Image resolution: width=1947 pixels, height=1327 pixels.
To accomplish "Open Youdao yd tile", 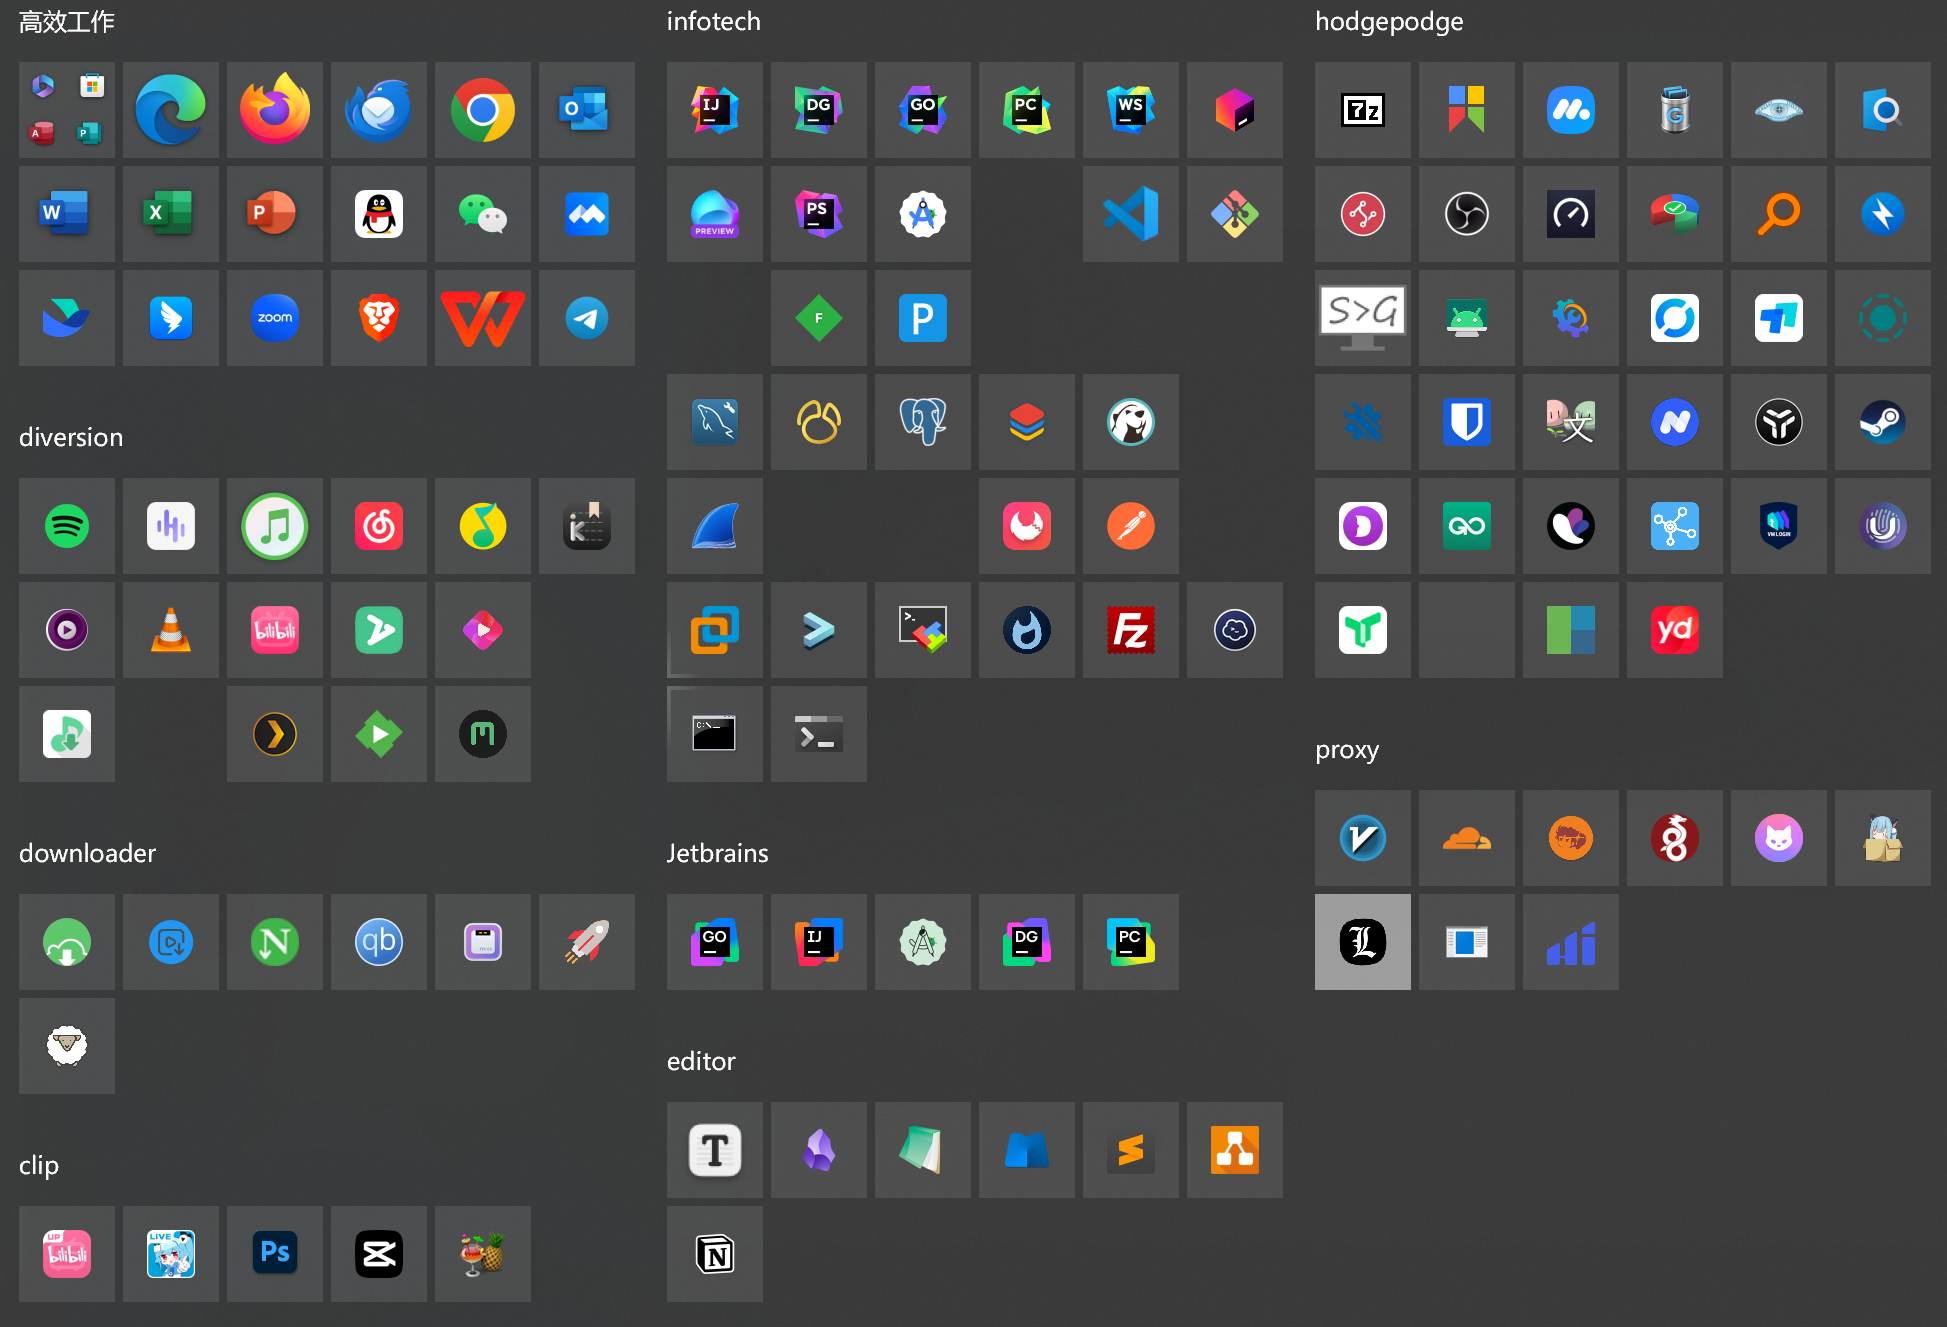I will [1675, 630].
